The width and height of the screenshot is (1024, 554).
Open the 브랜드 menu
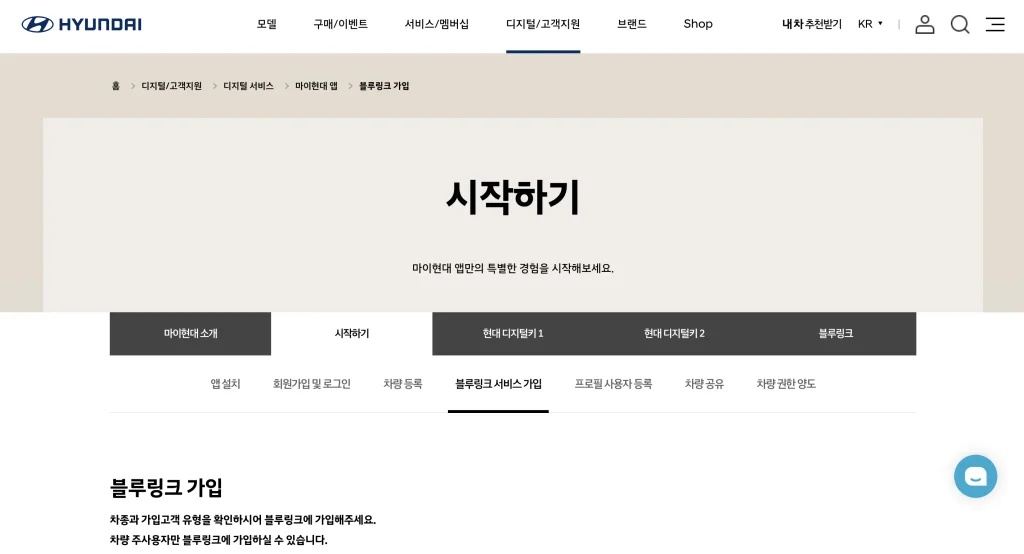pos(632,24)
